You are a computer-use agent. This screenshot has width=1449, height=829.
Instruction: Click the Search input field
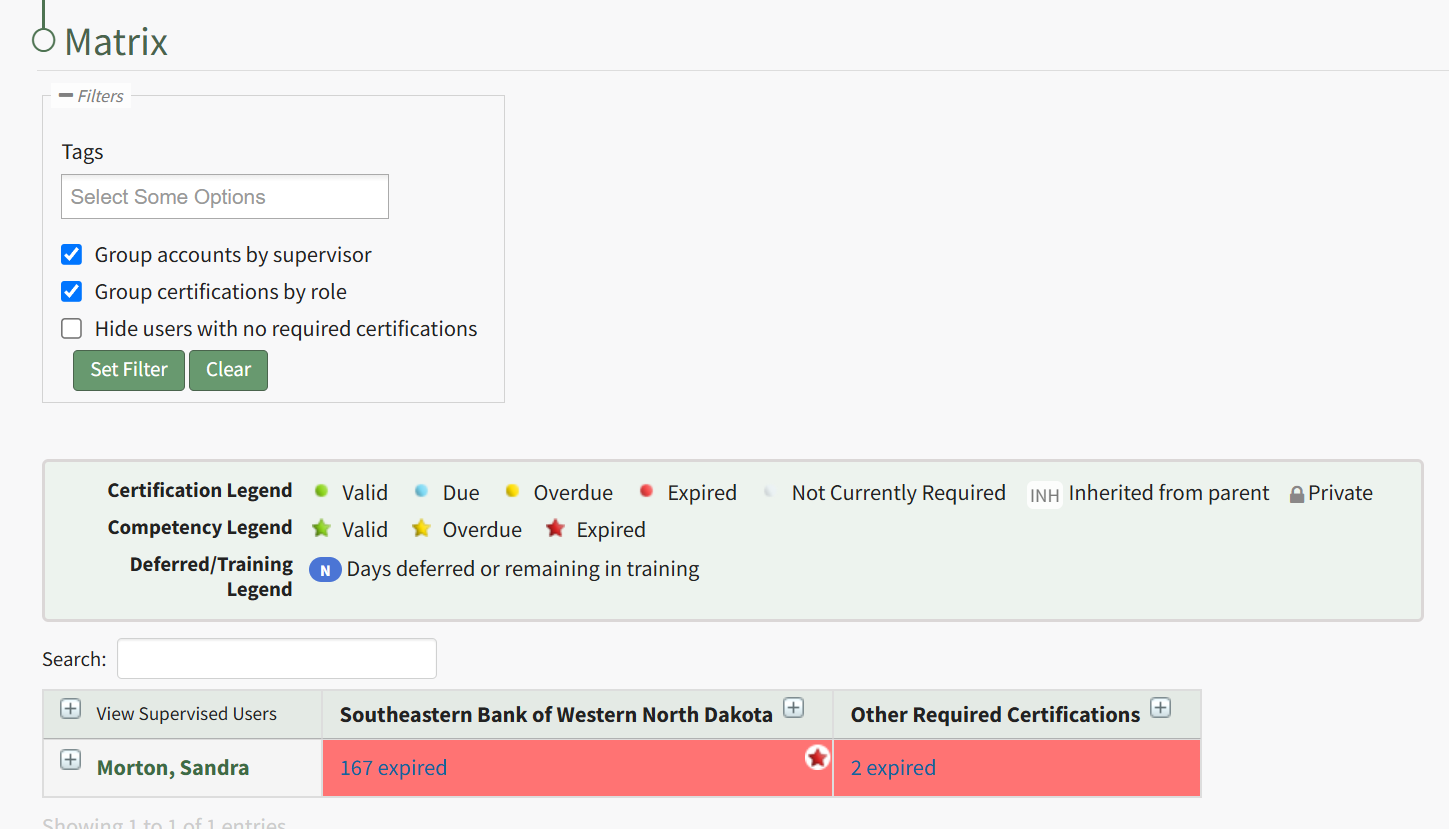[x=277, y=659]
